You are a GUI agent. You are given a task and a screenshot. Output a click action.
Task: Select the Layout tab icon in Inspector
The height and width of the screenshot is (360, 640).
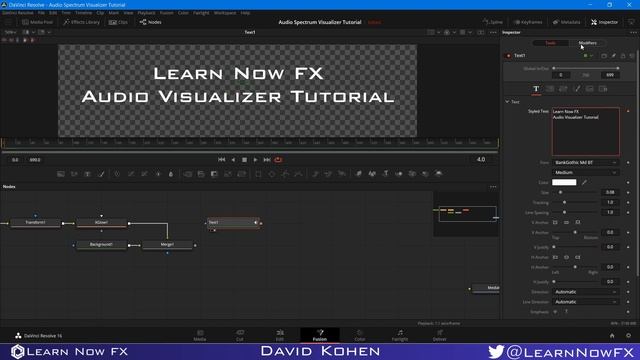click(x=550, y=89)
